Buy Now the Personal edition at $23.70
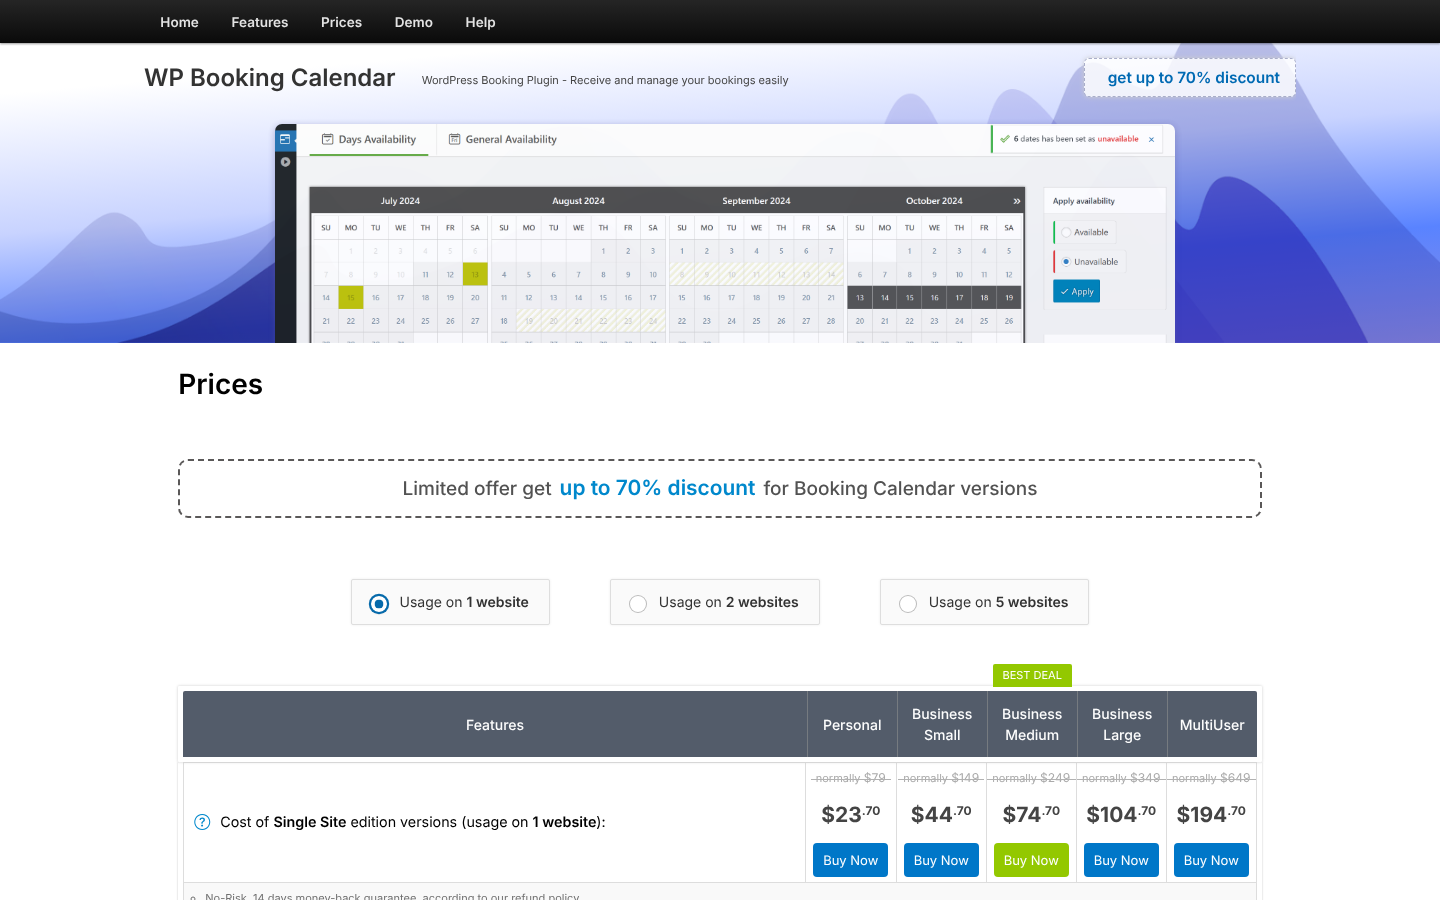This screenshot has height=900, width=1440. pos(850,860)
